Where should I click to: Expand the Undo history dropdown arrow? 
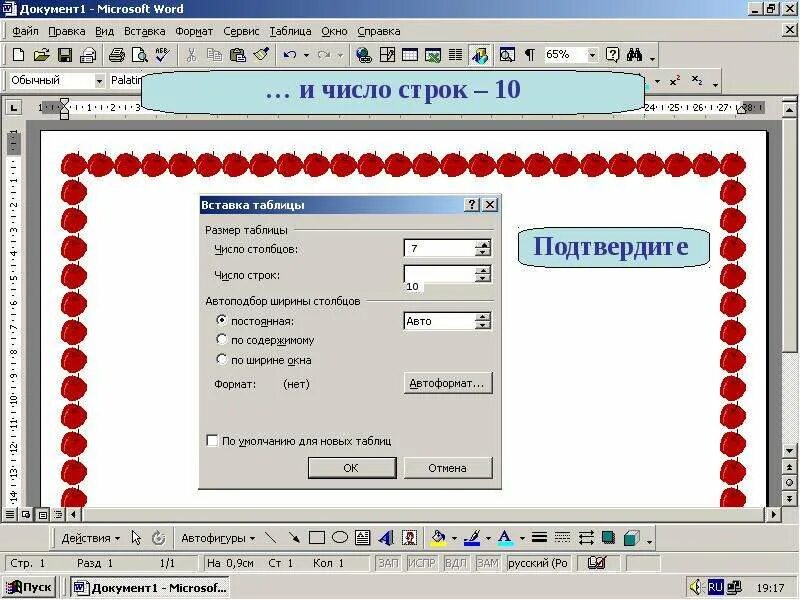[x=306, y=55]
